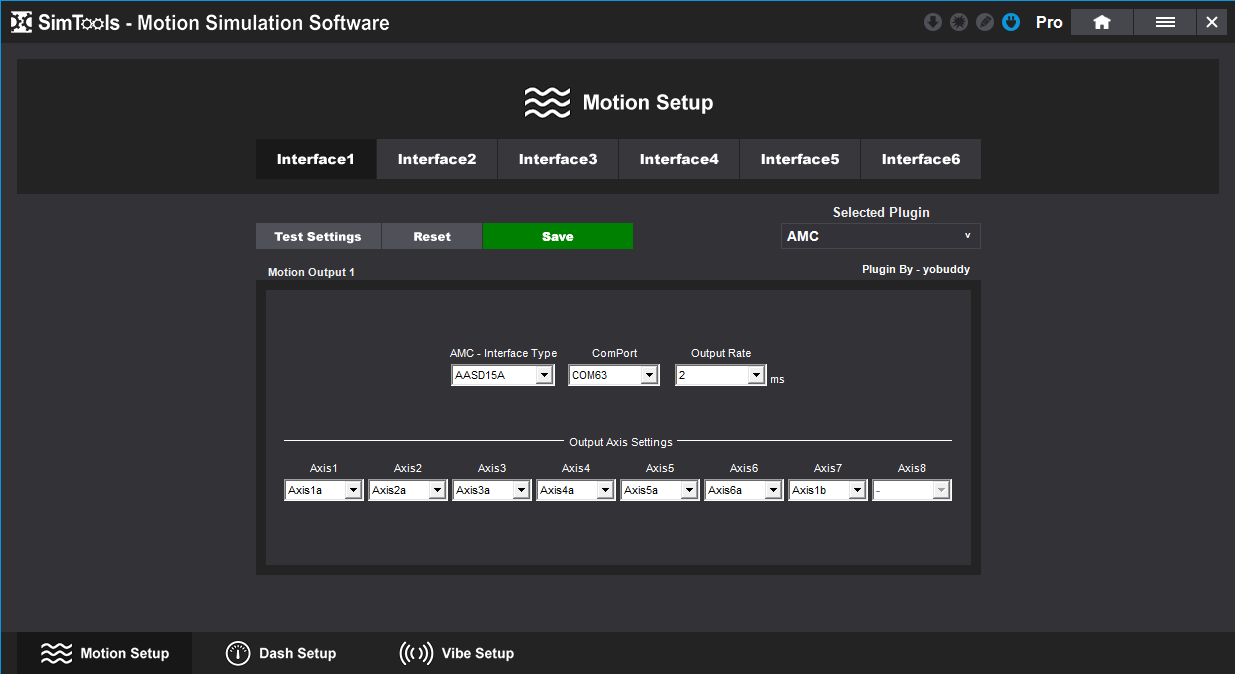
Task: Click the 'Plugin By - yobuddy' text
Action: pos(916,269)
